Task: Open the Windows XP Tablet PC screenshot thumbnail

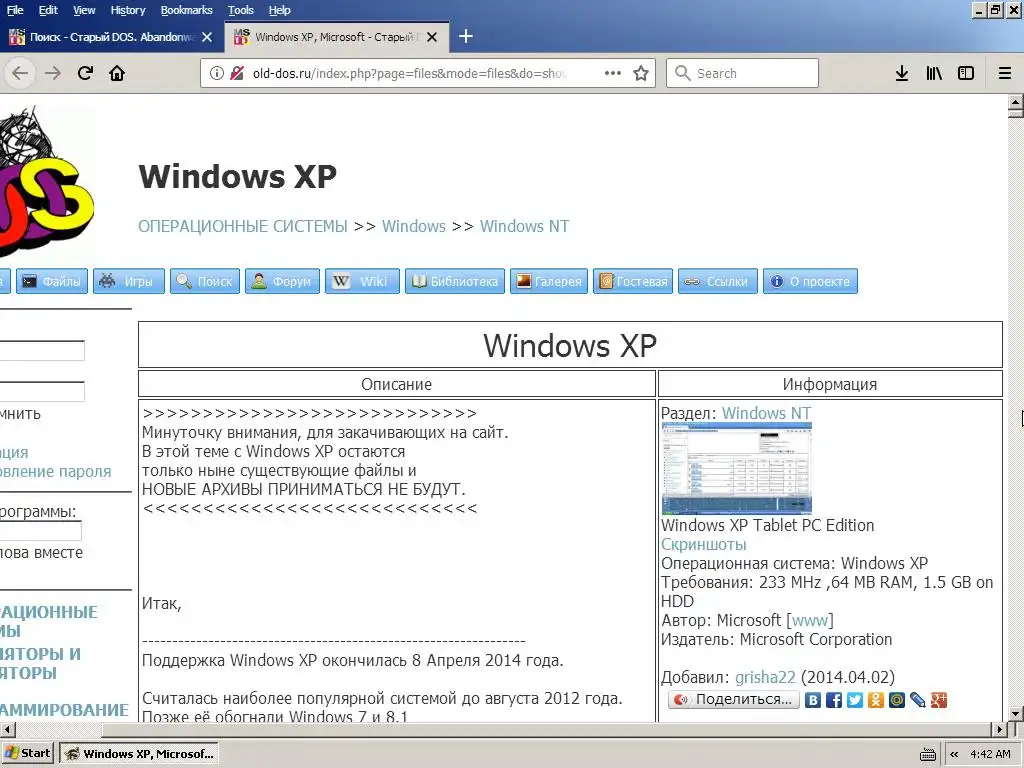Action: pos(737,468)
